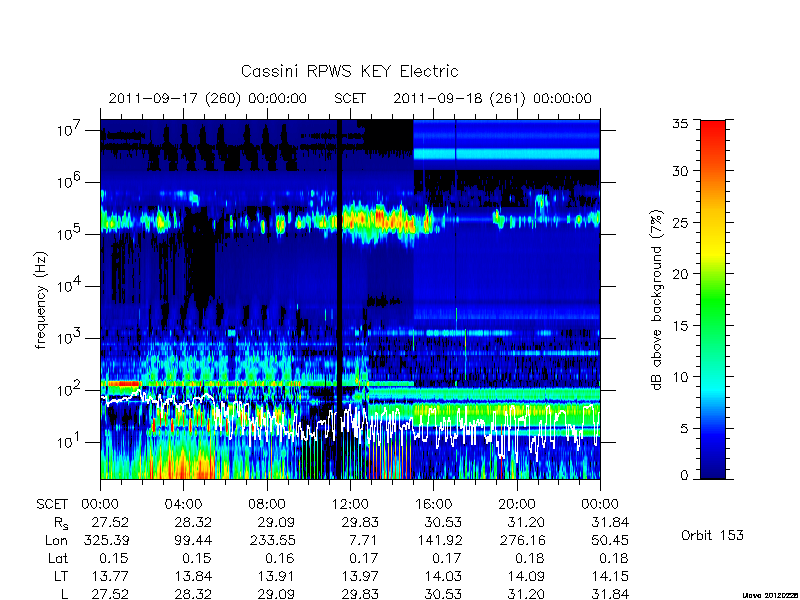Click the Lon value 99.44
Image resolution: width=800 pixels, height=600 pixels.
tap(193, 540)
